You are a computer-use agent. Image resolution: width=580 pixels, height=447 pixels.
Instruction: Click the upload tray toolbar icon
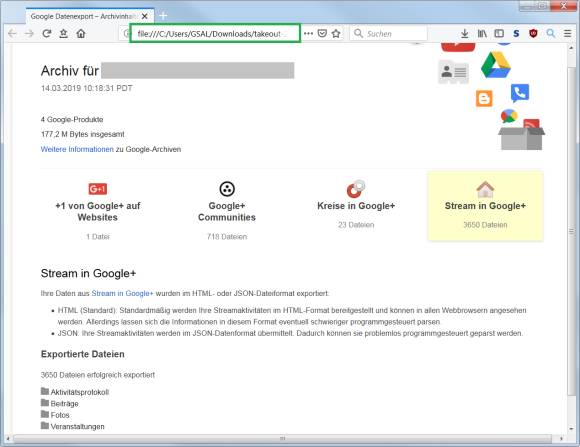pos(64,34)
